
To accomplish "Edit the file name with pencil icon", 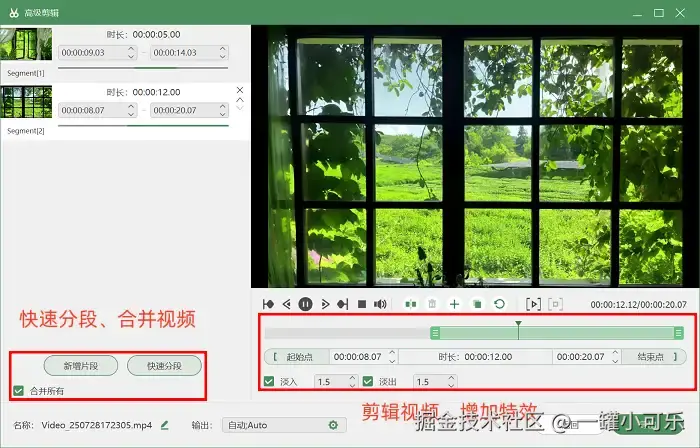I will (x=165, y=425).
